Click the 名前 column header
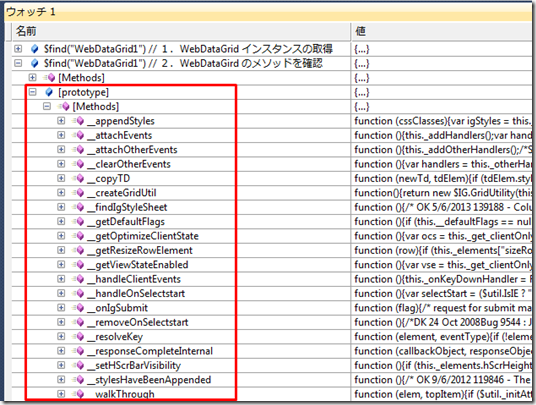Screen dimensions: 536x405 click(x=181, y=31)
